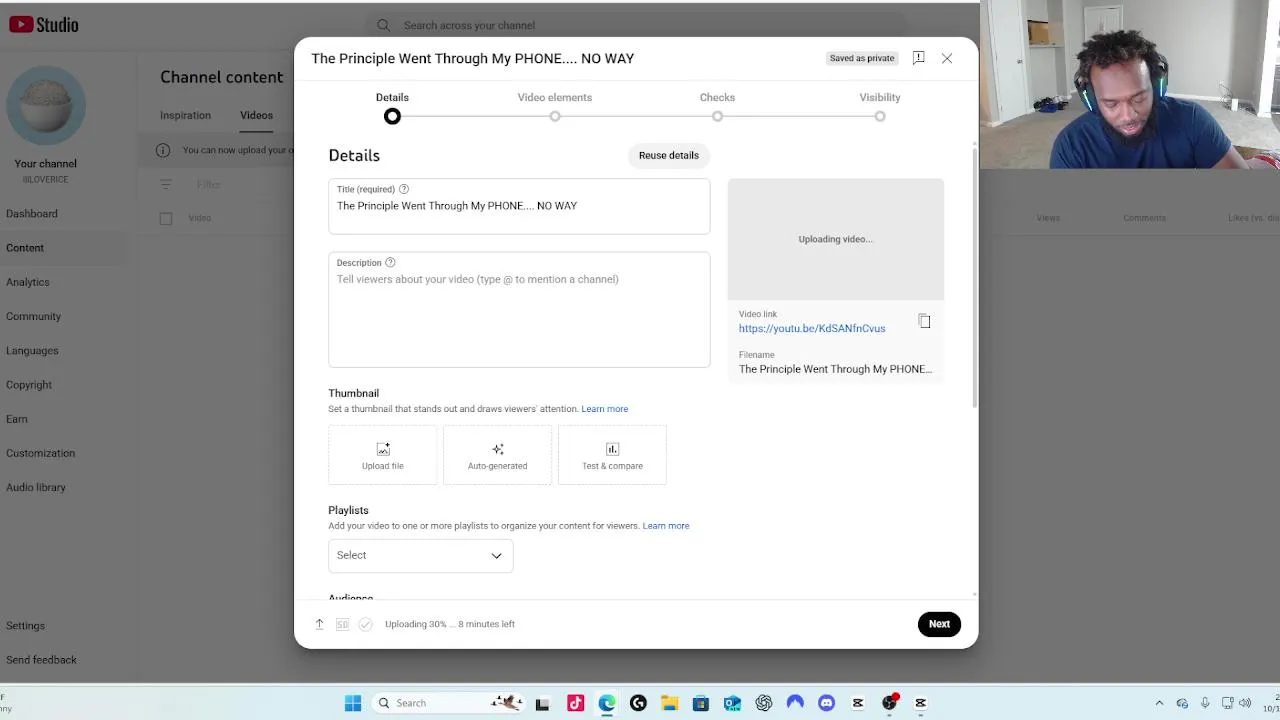Click the YouTube Studio logo
This screenshot has width=1280, height=720.
point(43,25)
